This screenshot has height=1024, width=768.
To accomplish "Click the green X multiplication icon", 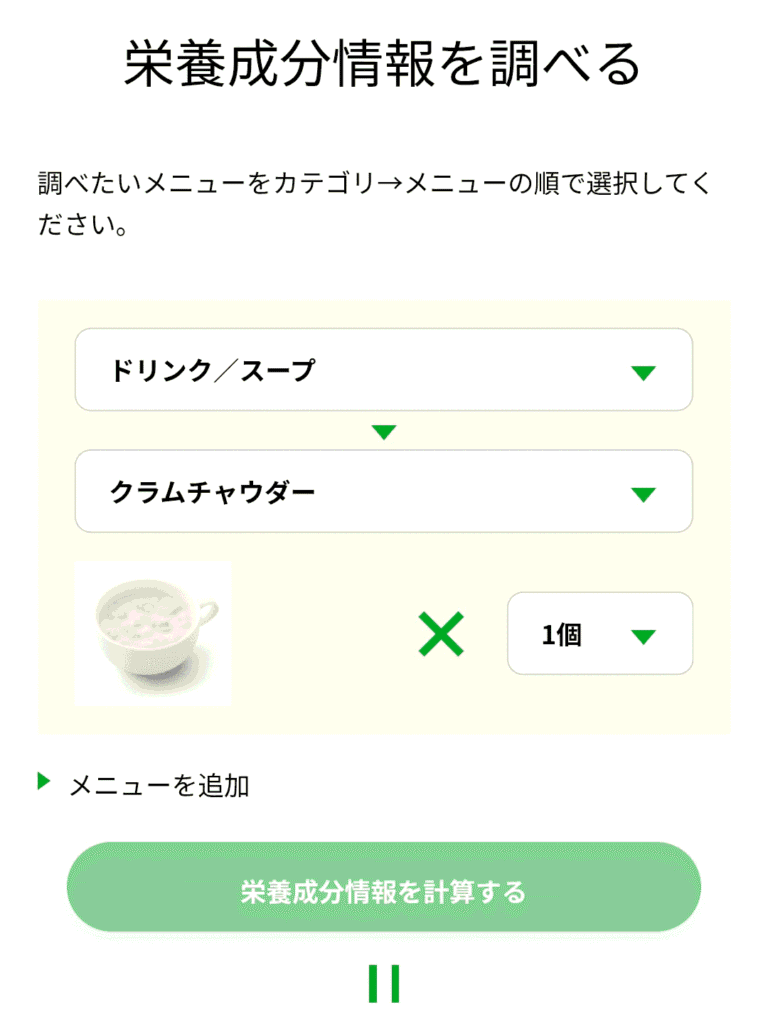I will click(x=441, y=634).
